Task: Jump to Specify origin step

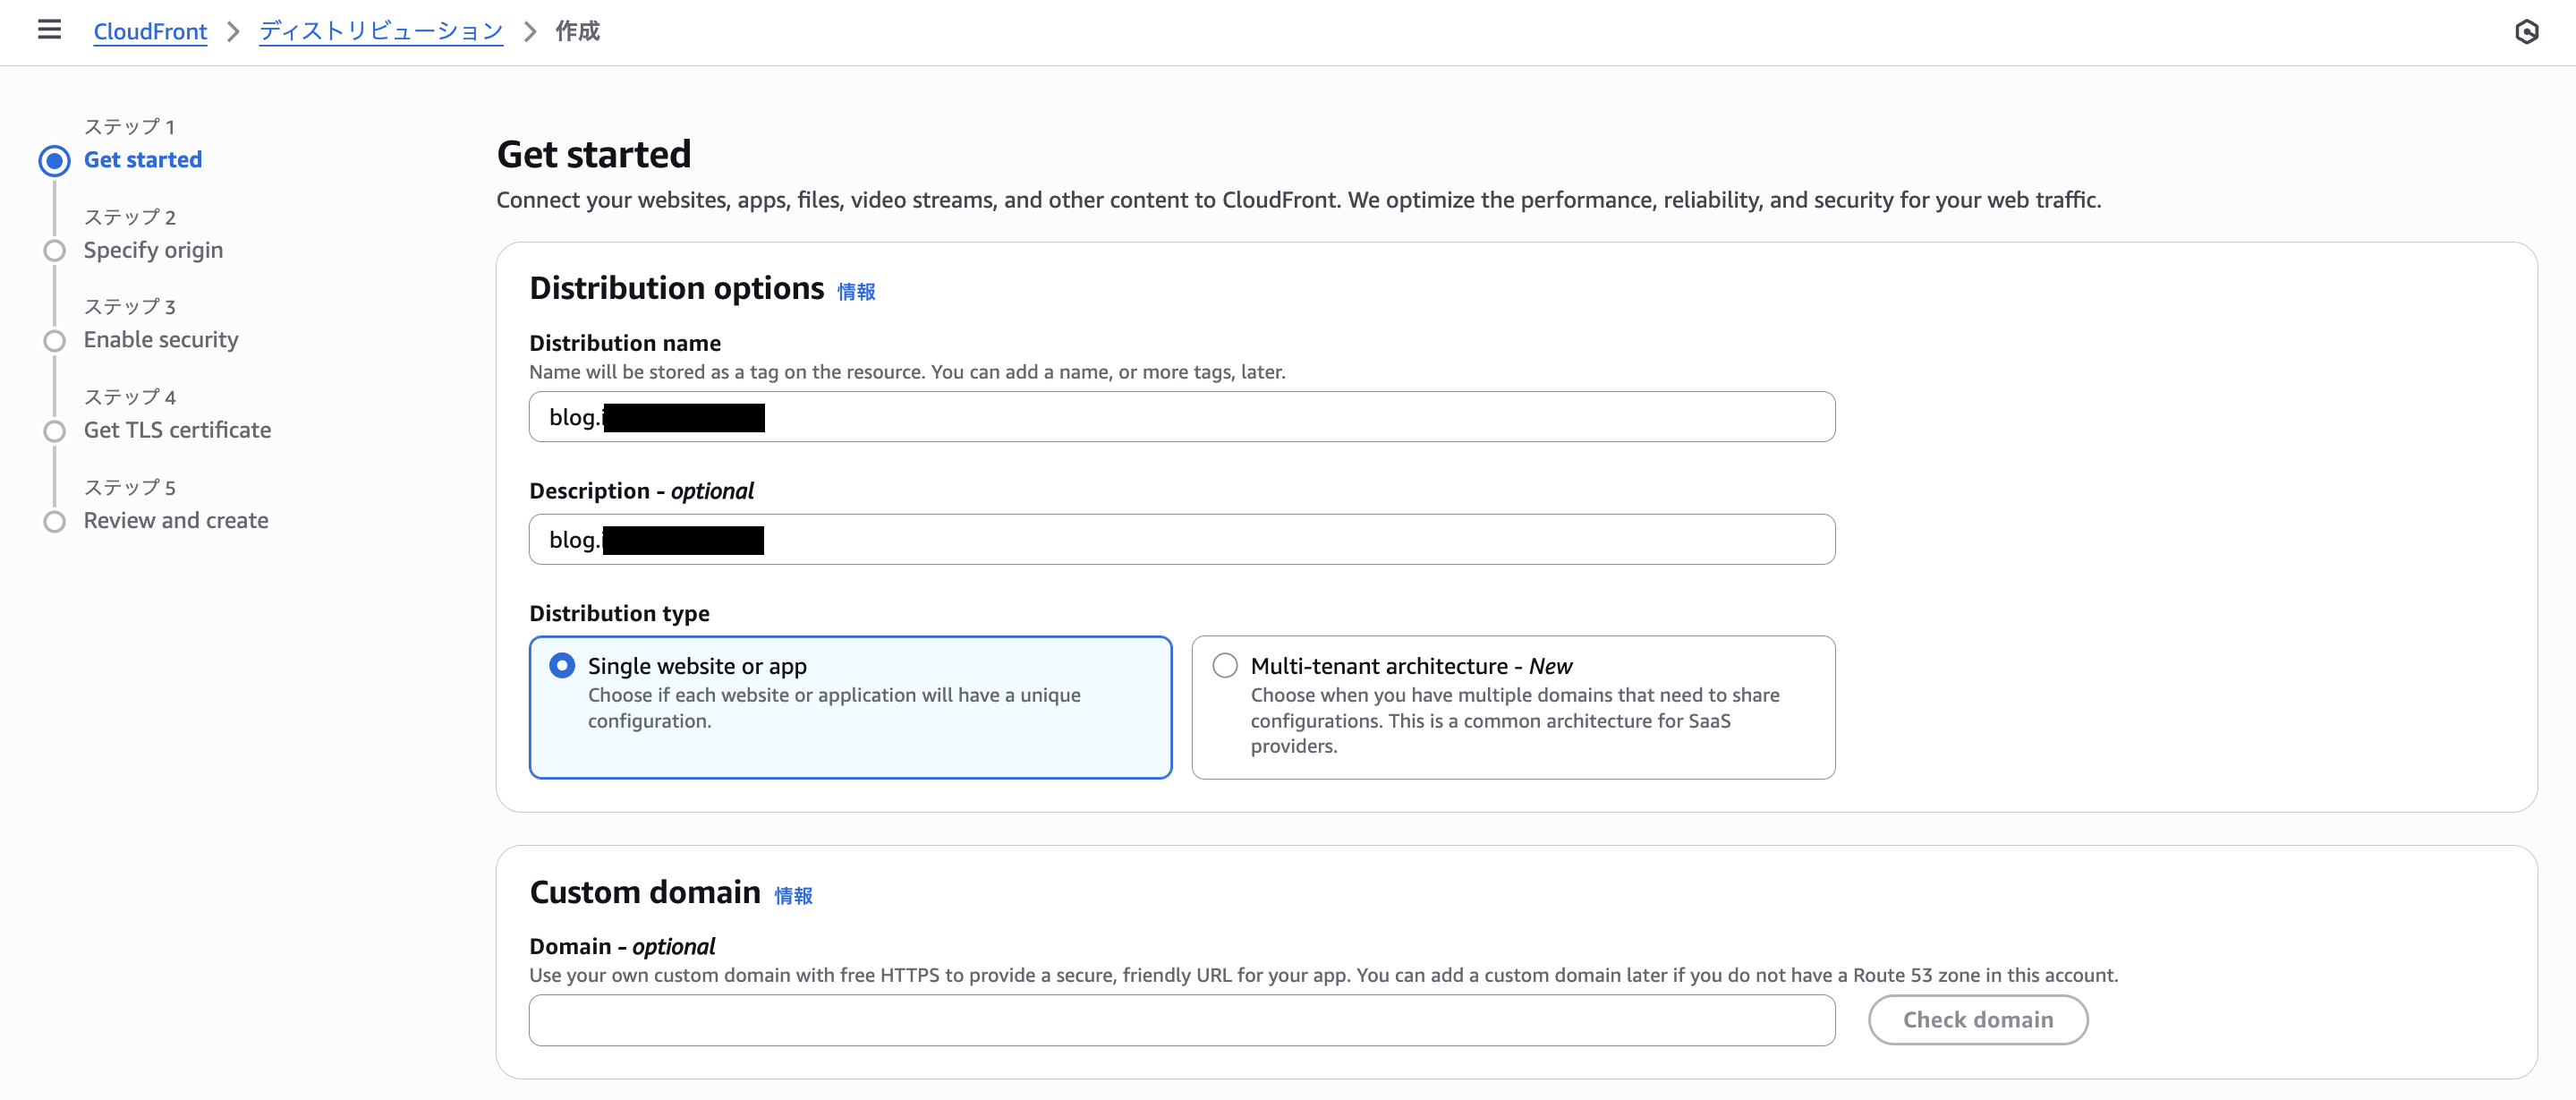Action: pyautogui.click(x=153, y=250)
